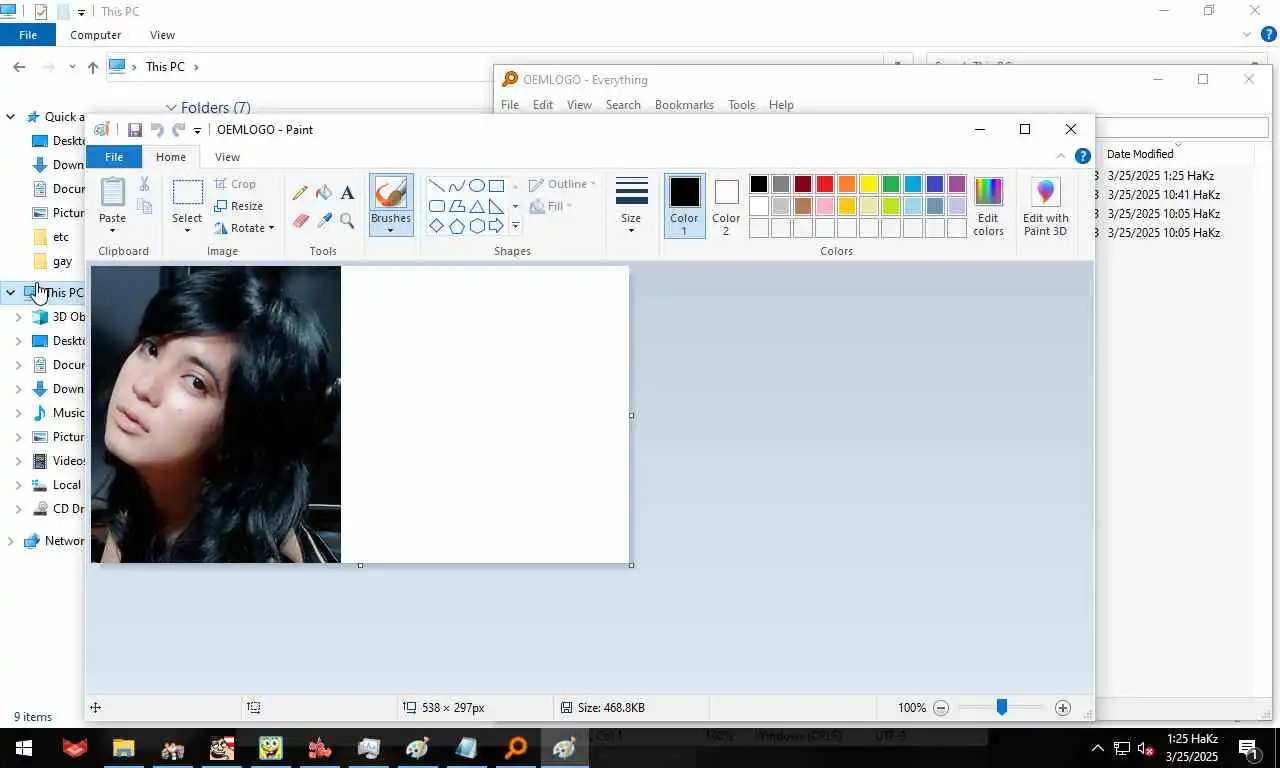Choose the Rectangle shape in shapes gallery
This screenshot has height=768, width=1280.
[496, 186]
